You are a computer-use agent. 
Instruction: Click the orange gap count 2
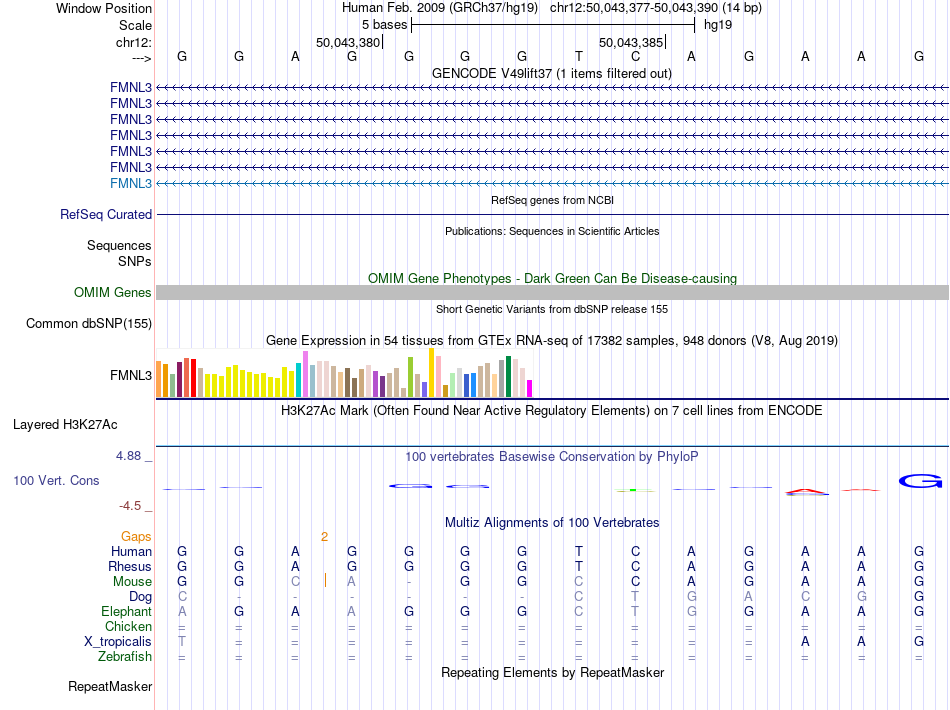pos(325,537)
